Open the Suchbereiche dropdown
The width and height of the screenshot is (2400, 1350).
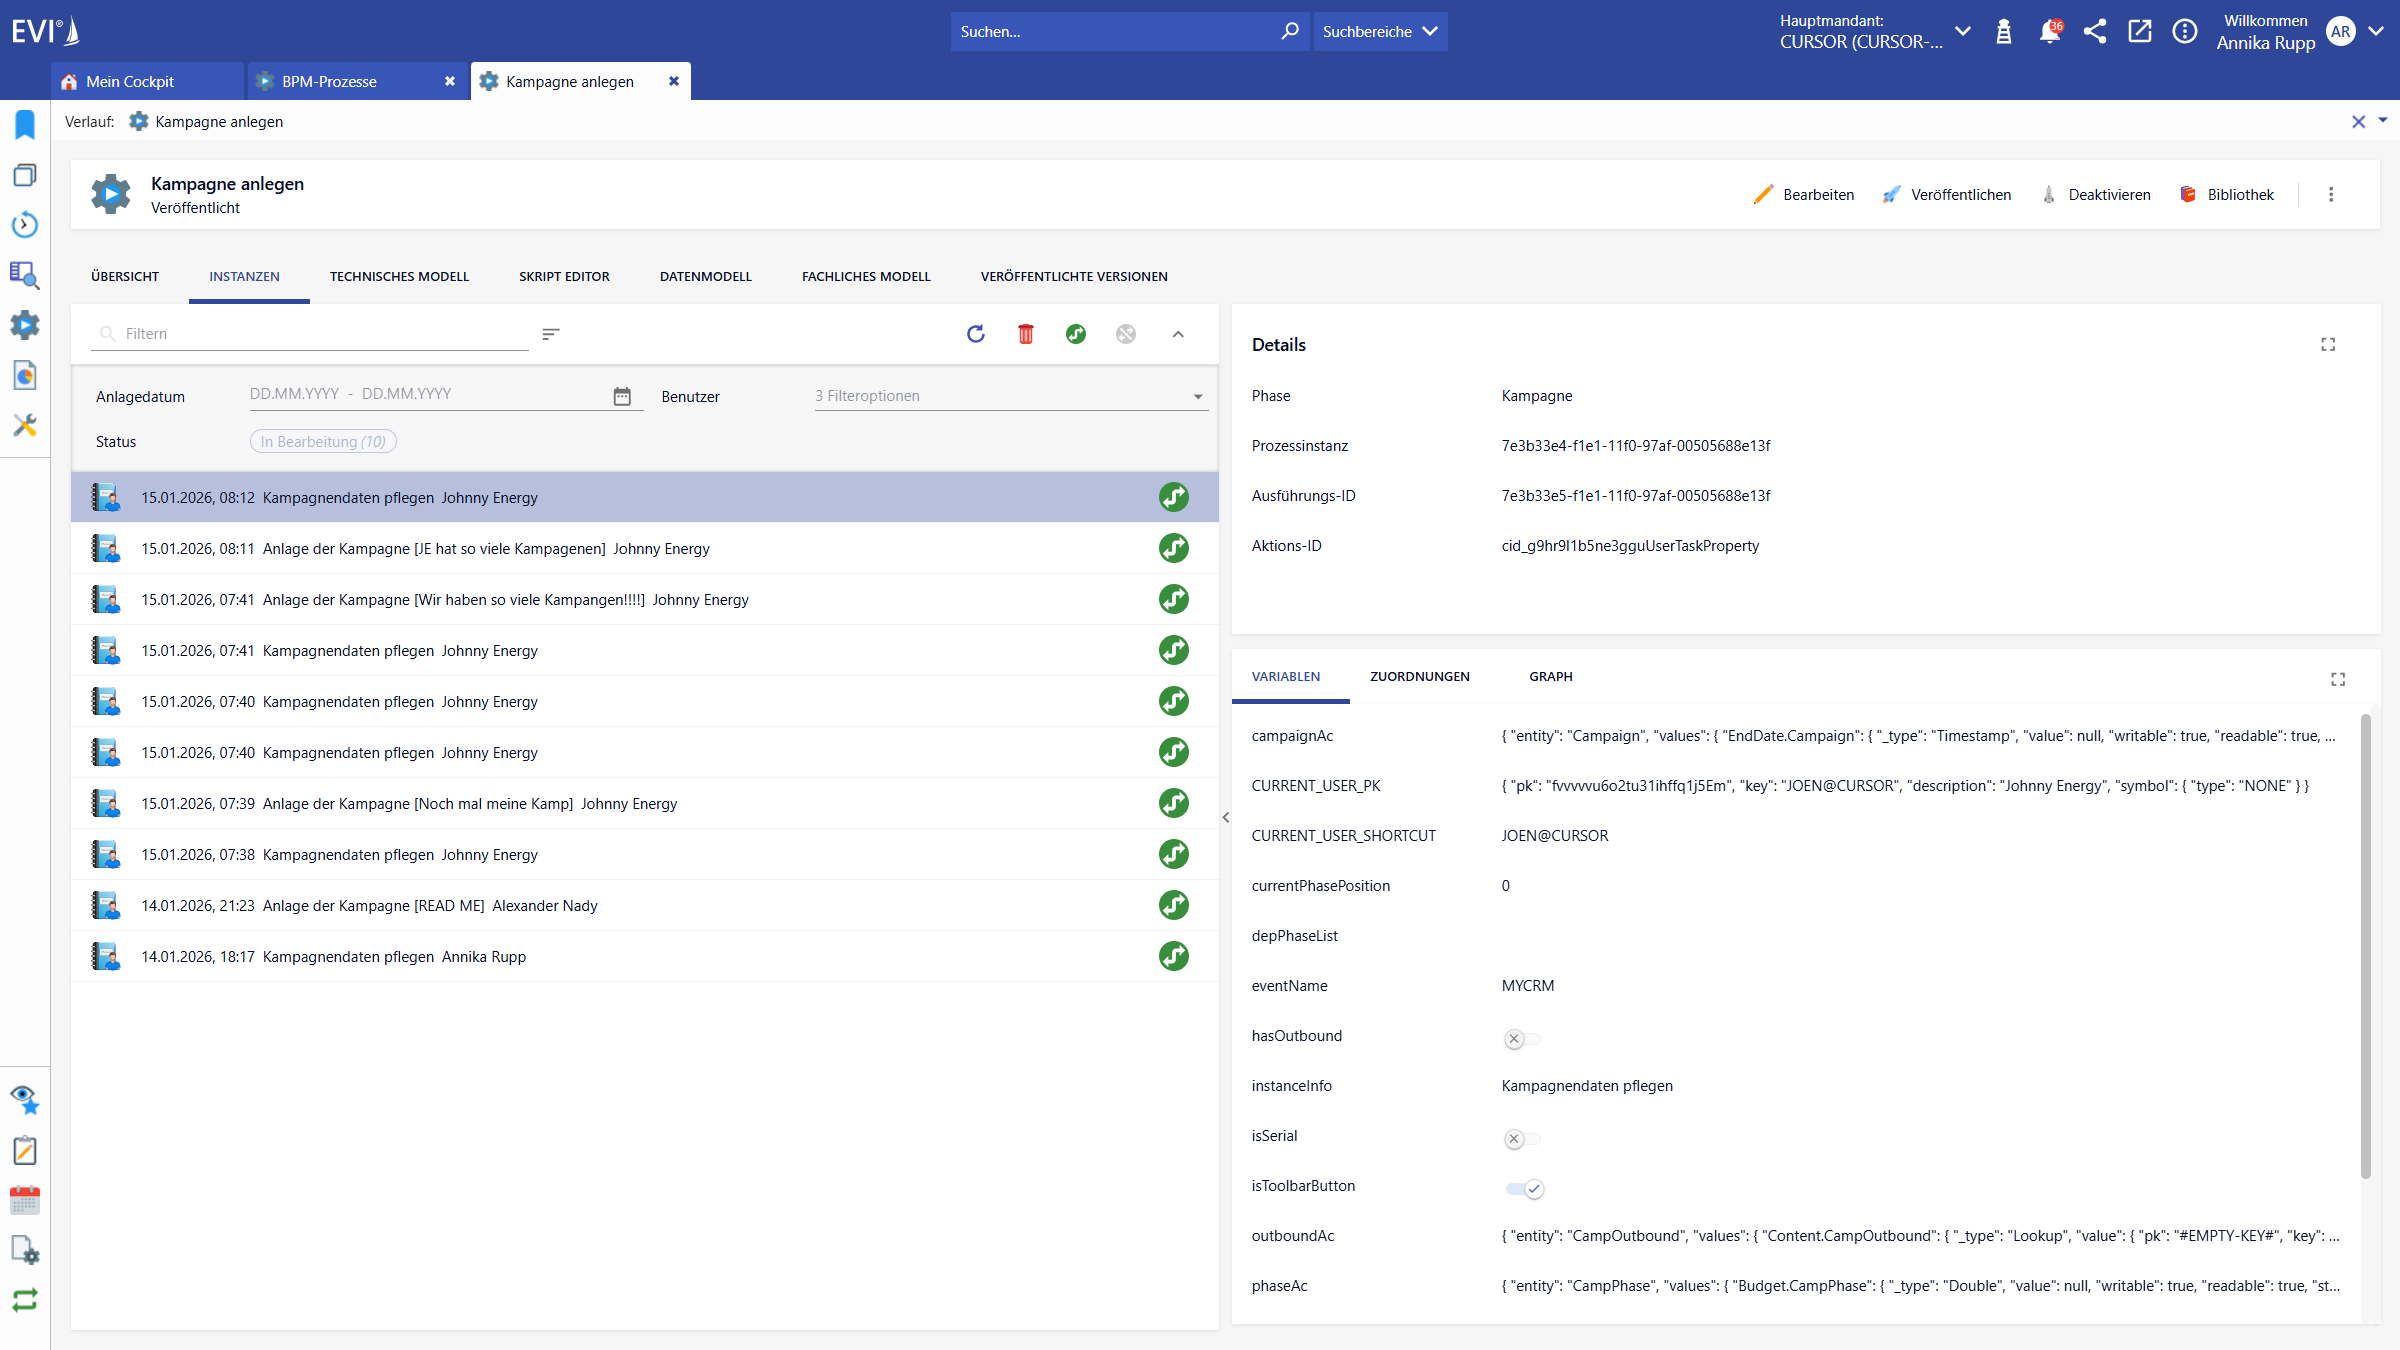pos(1380,31)
